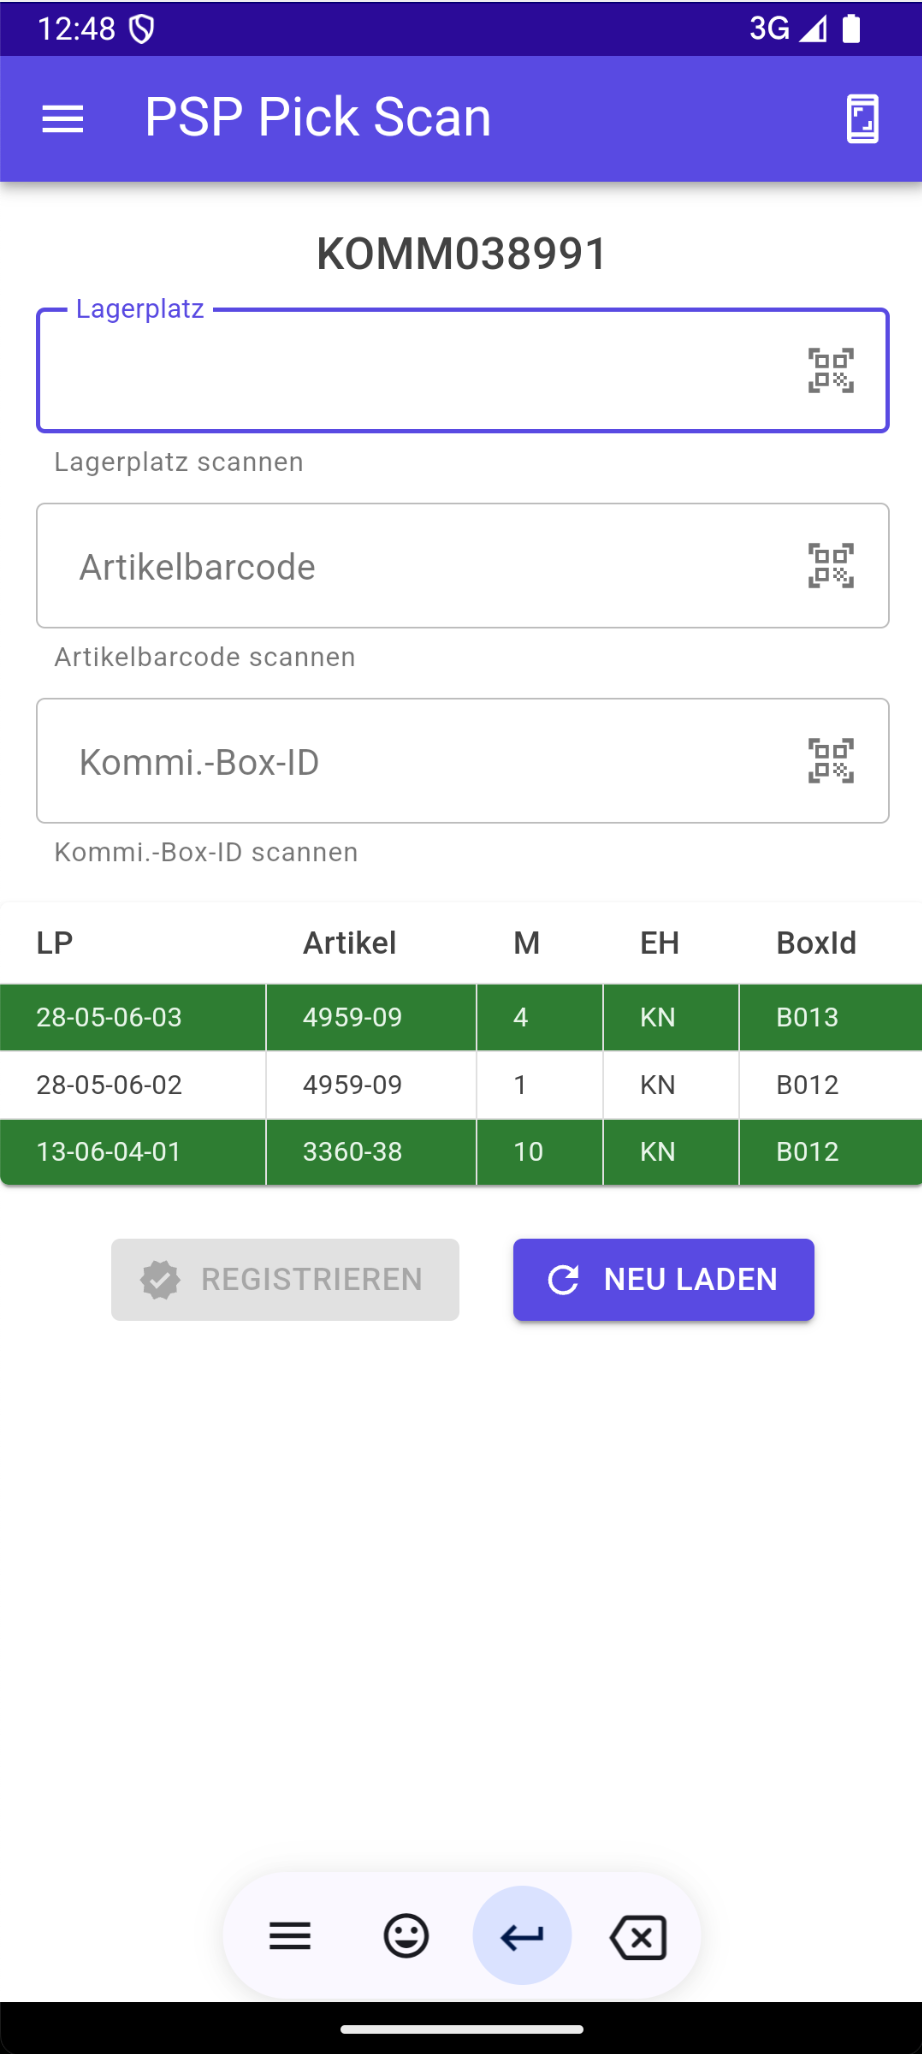
Task: Tap QR scan icon in Lagerplatz field
Action: point(830,371)
